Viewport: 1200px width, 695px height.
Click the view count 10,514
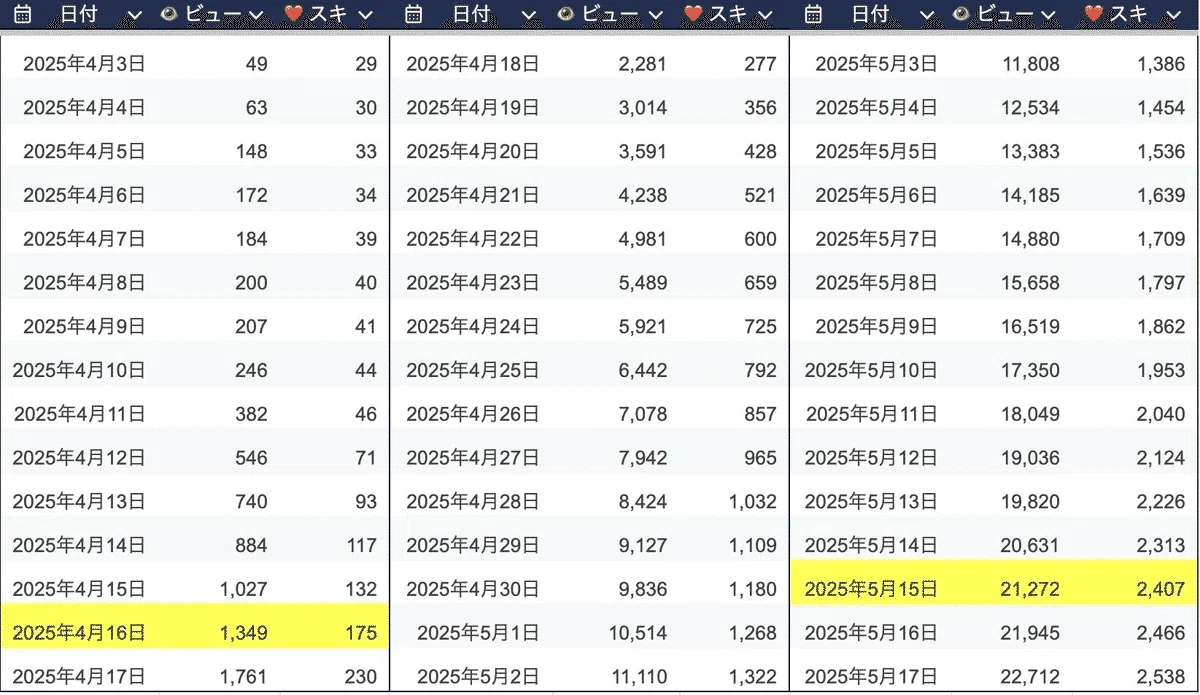(x=638, y=632)
